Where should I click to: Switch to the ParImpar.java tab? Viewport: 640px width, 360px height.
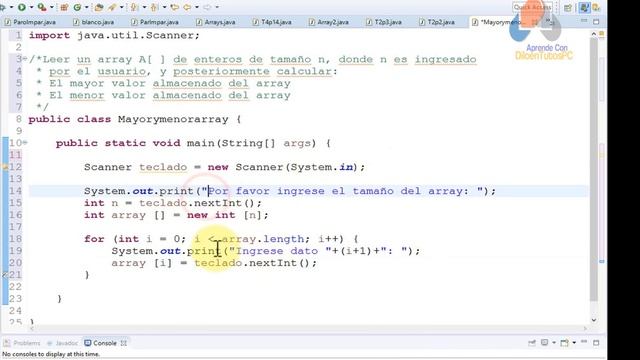155,22
